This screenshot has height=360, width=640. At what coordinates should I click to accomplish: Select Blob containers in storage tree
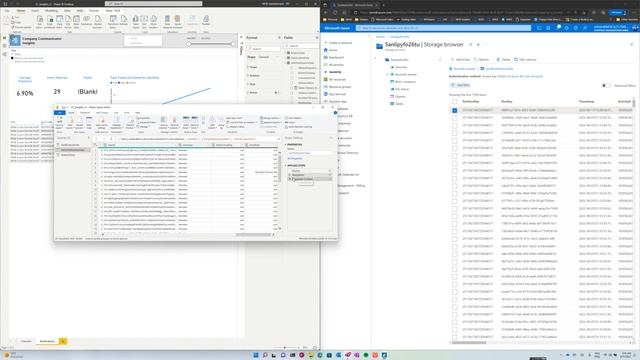point(402,82)
